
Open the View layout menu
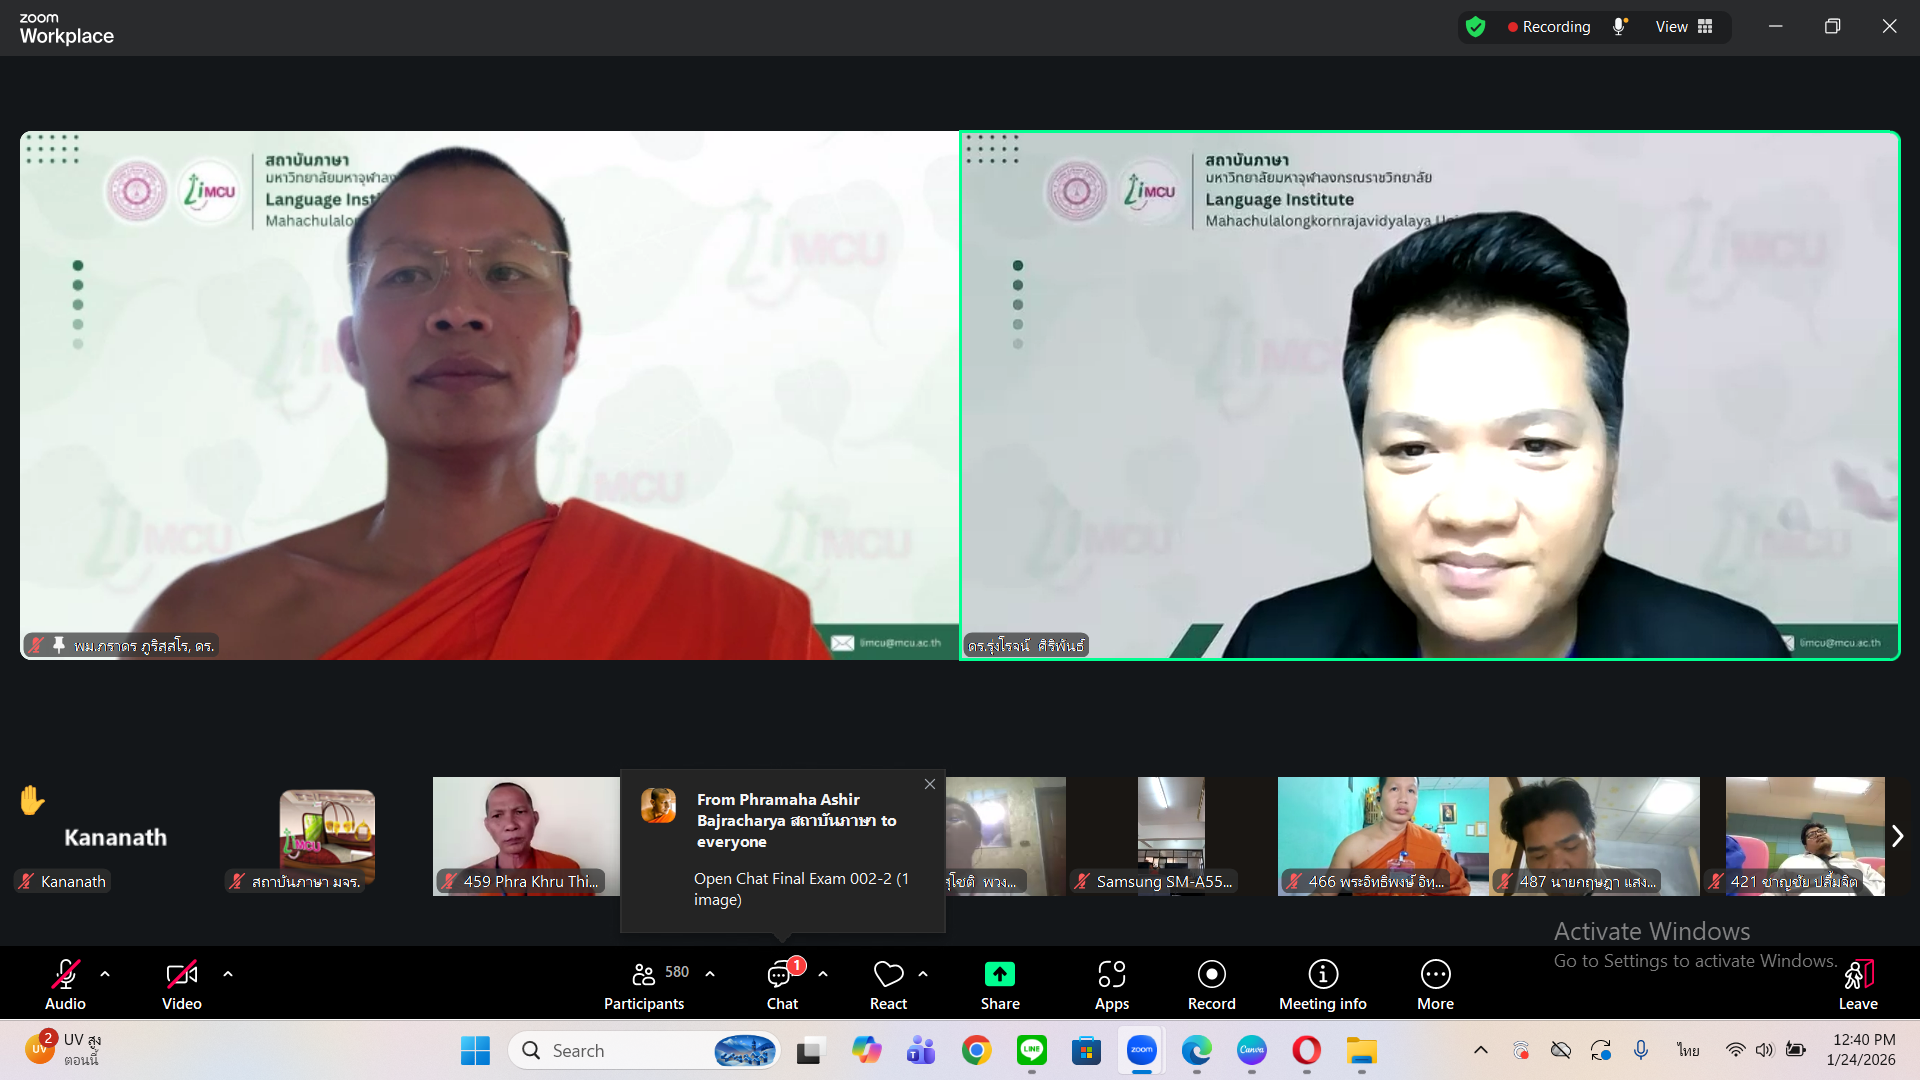coord(1684,27)
